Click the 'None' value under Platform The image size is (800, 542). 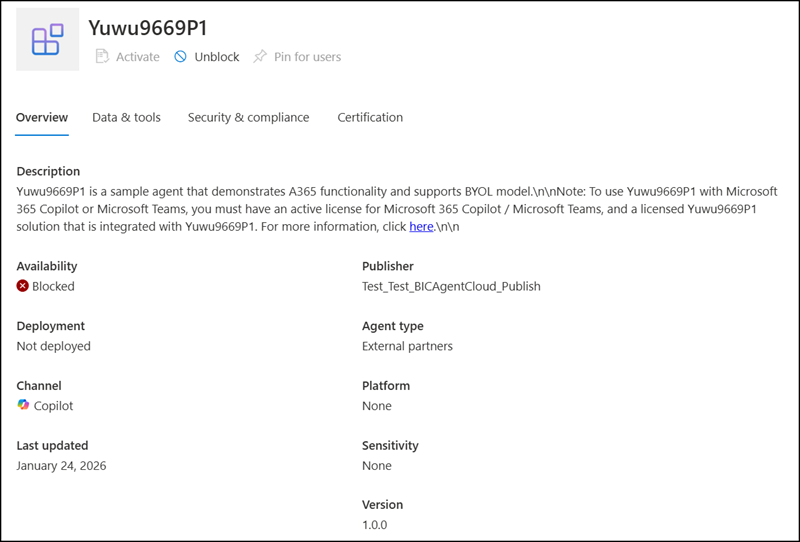coord(377,406)
